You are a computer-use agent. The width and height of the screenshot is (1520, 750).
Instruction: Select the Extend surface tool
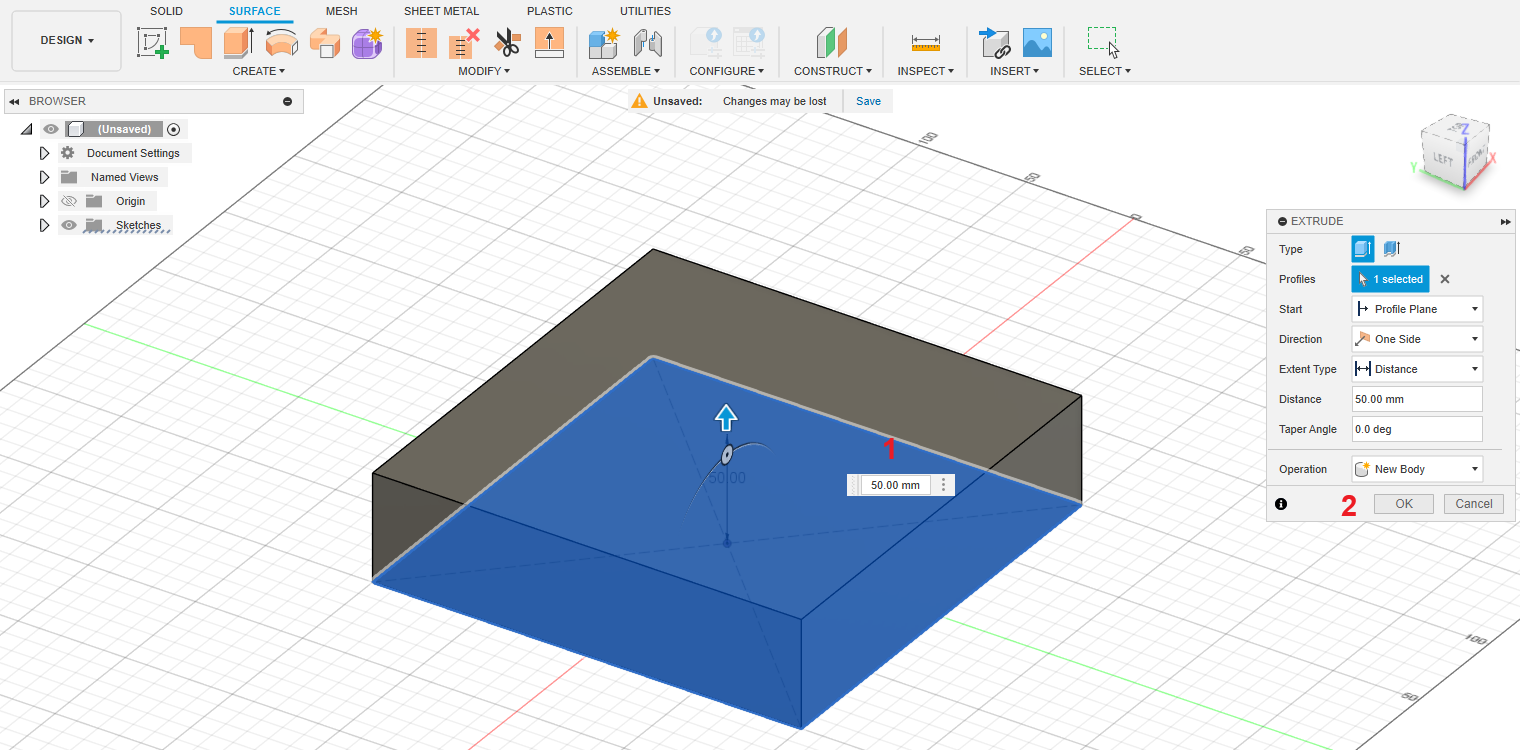click(x=550, y=42)
